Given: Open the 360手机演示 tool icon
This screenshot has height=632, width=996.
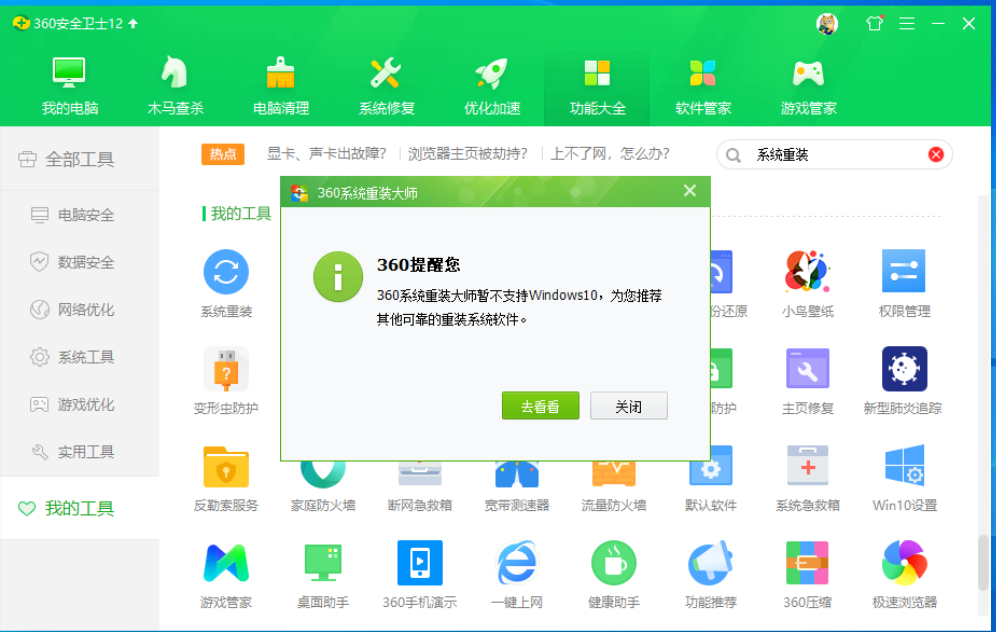Looking at the screenshot, I should tap(419, 563).
